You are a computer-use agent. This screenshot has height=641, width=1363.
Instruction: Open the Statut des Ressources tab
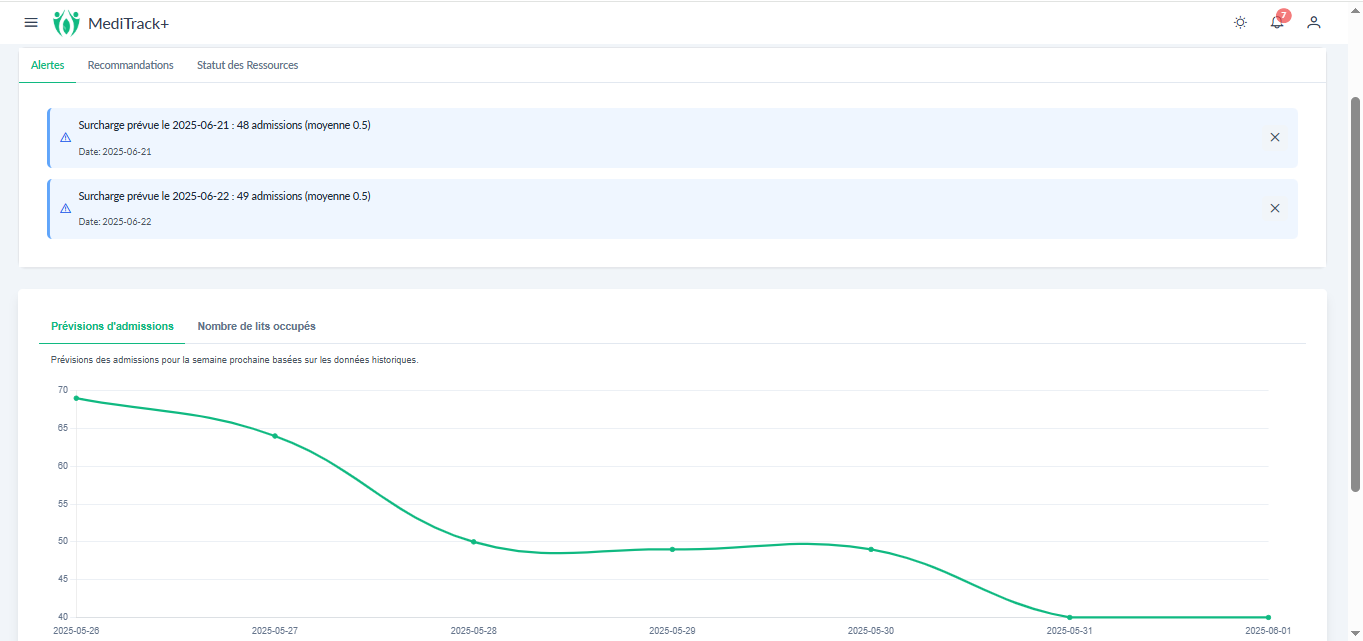248,65
